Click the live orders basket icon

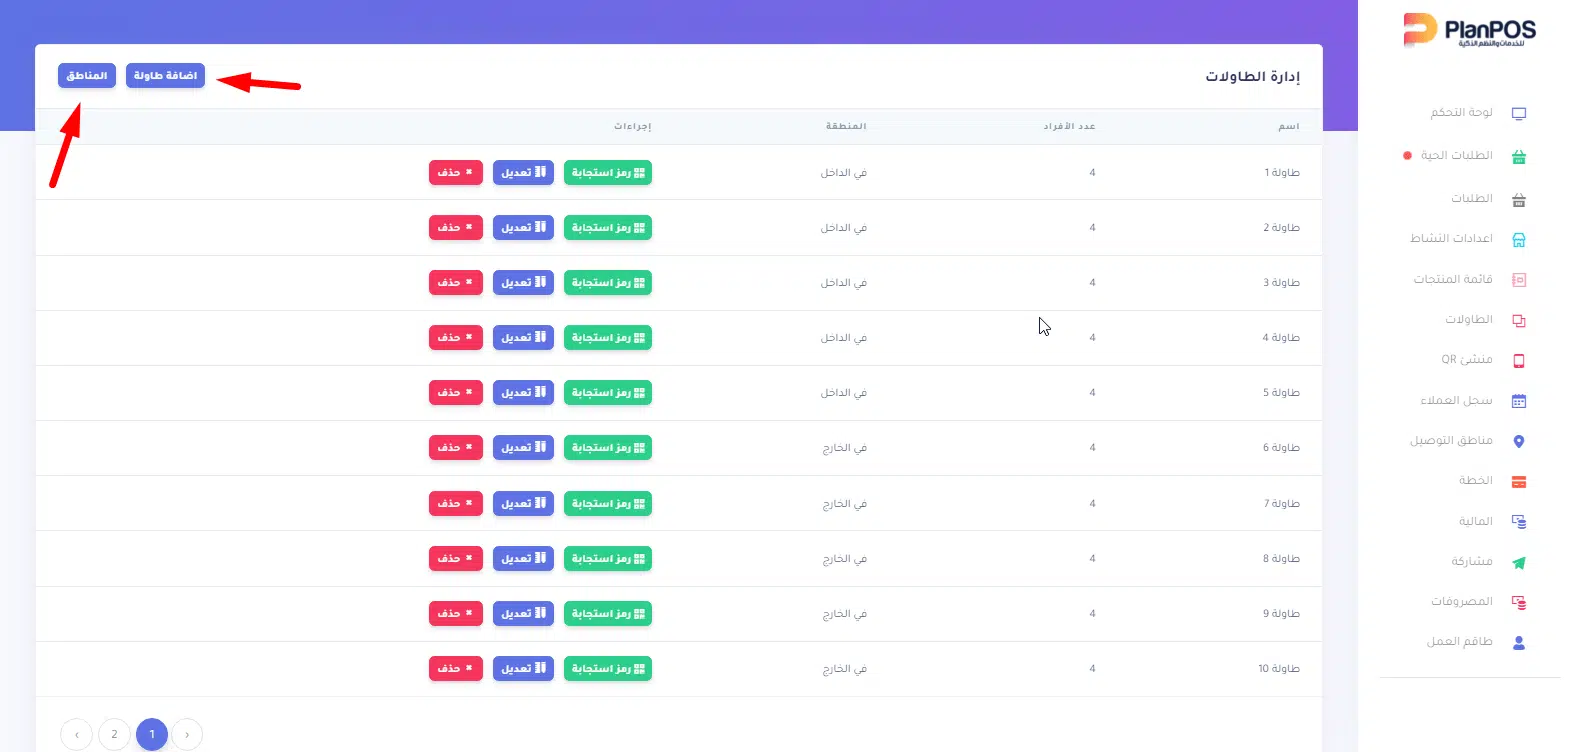click(x=1519, y=157)
